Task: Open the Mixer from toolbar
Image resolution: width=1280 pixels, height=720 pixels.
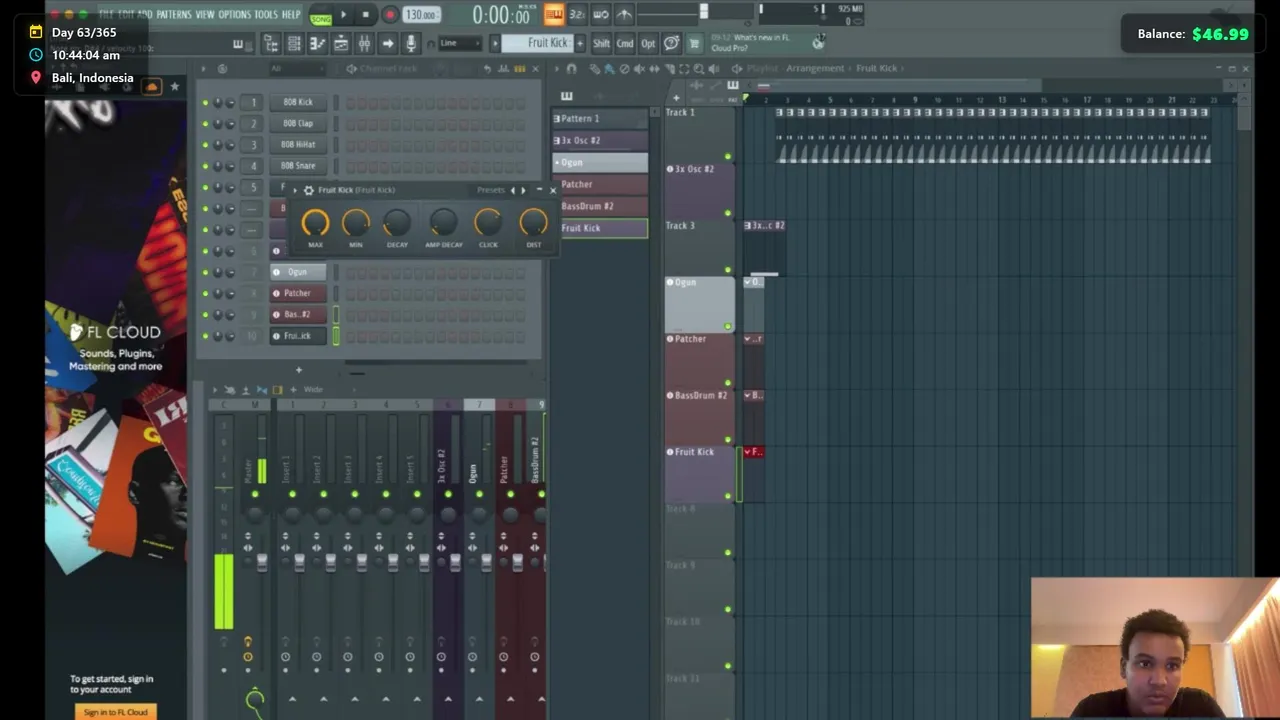Action: pyautogui.click(x=364, y=43)
